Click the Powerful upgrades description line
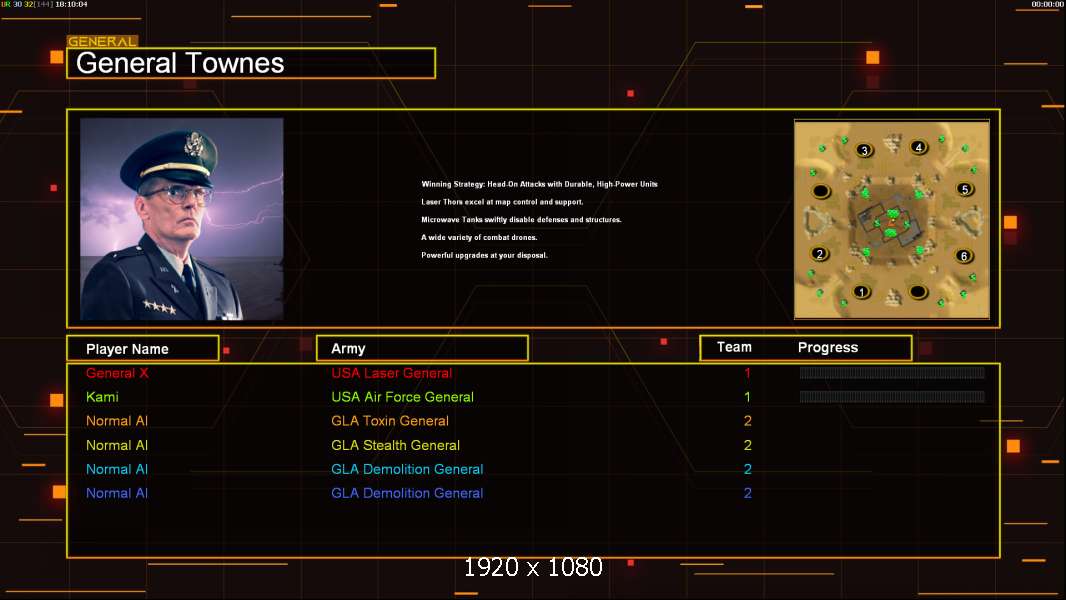The width and height of the screenshot is (1066, 600). pyautogui.click(x=484, y=255)
